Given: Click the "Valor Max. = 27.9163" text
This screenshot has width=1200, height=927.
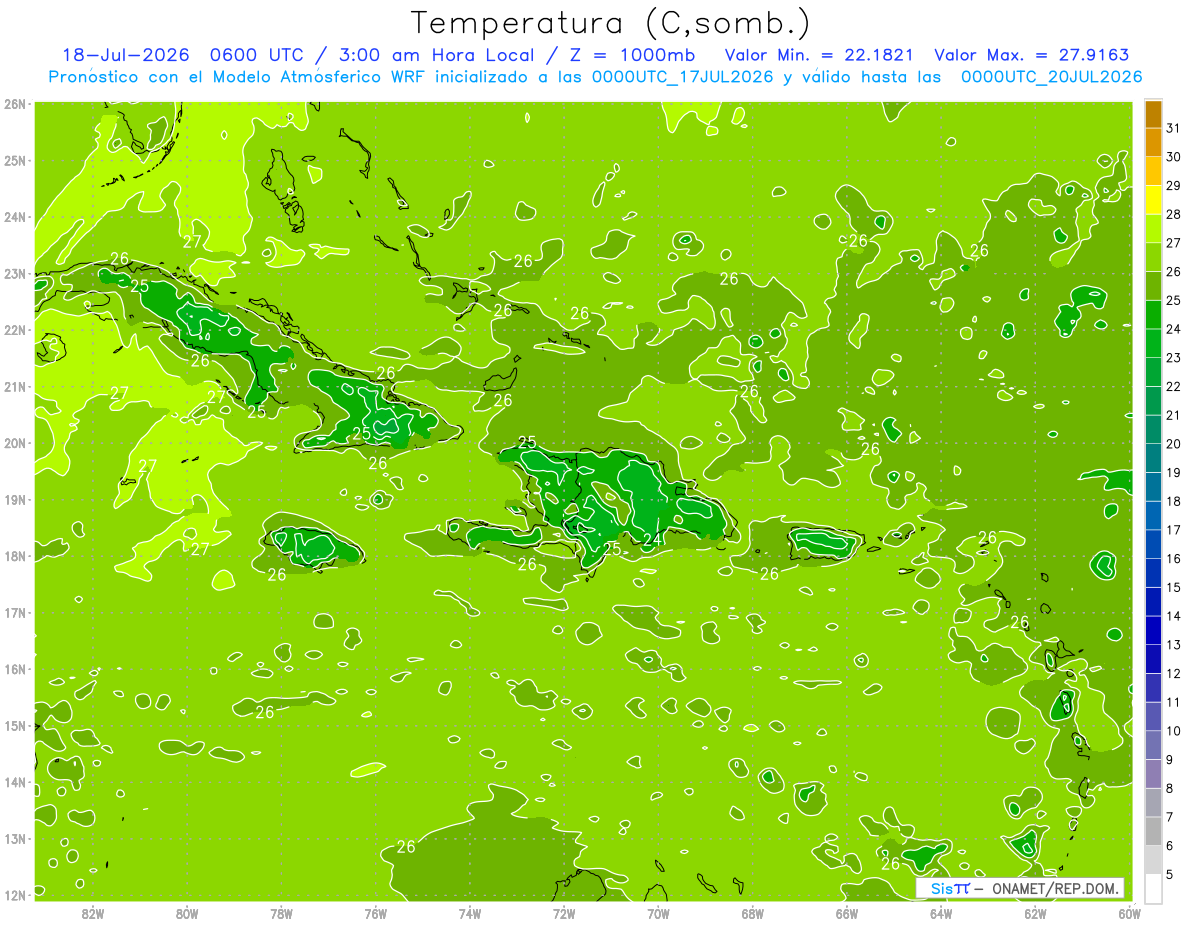Looking at the screenshot, I should [1031, 56].
